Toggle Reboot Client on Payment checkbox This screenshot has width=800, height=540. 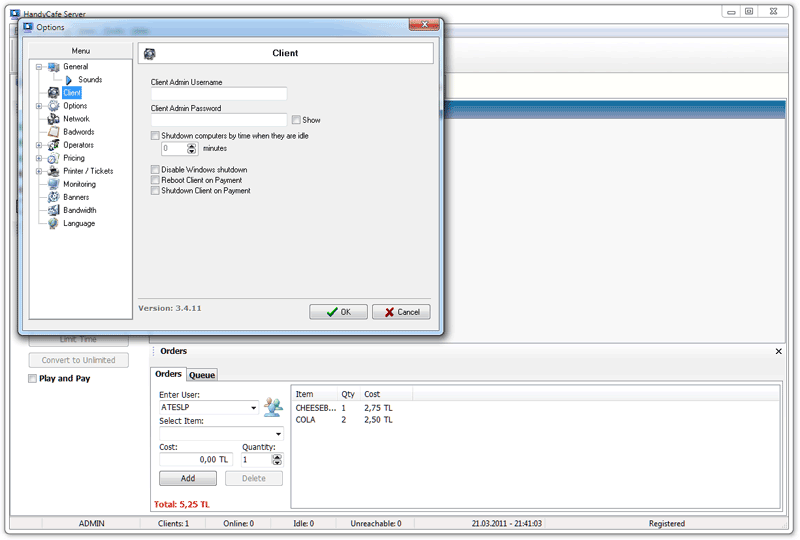coord(155,180)
